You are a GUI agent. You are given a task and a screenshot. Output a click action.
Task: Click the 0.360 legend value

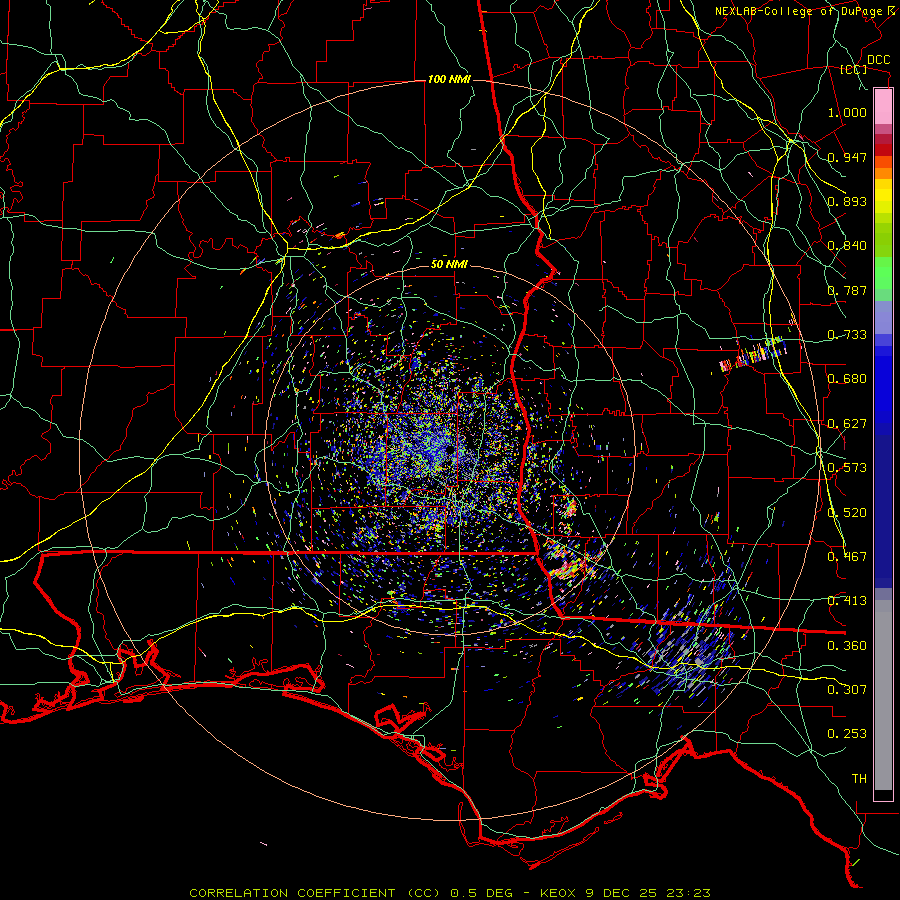[847, 646]
